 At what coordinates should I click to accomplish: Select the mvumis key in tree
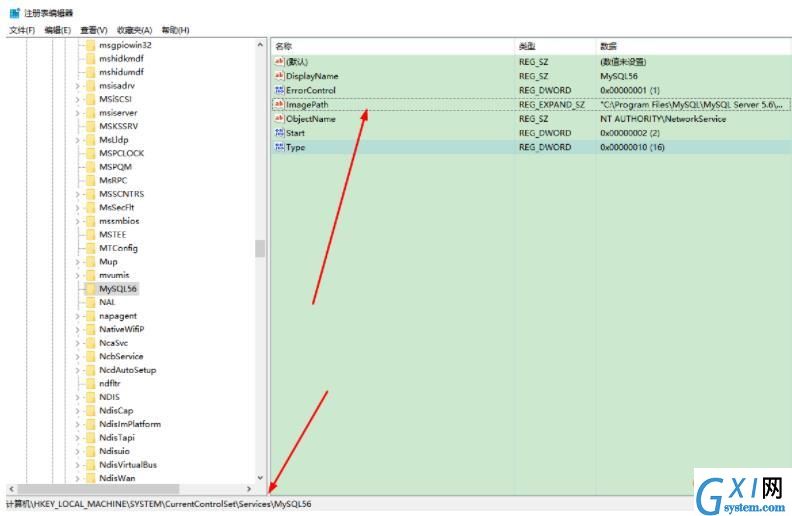(x=114, y=275)
